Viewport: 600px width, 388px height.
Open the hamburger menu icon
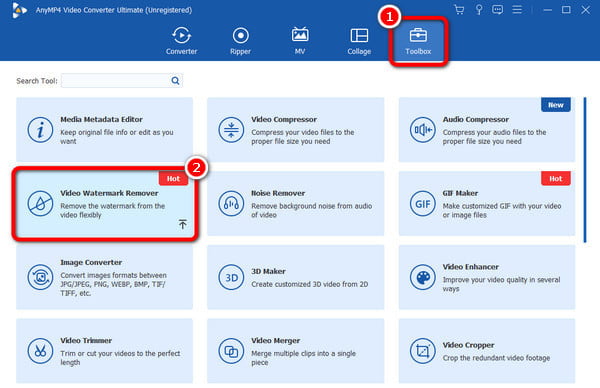tap(517, 10)
